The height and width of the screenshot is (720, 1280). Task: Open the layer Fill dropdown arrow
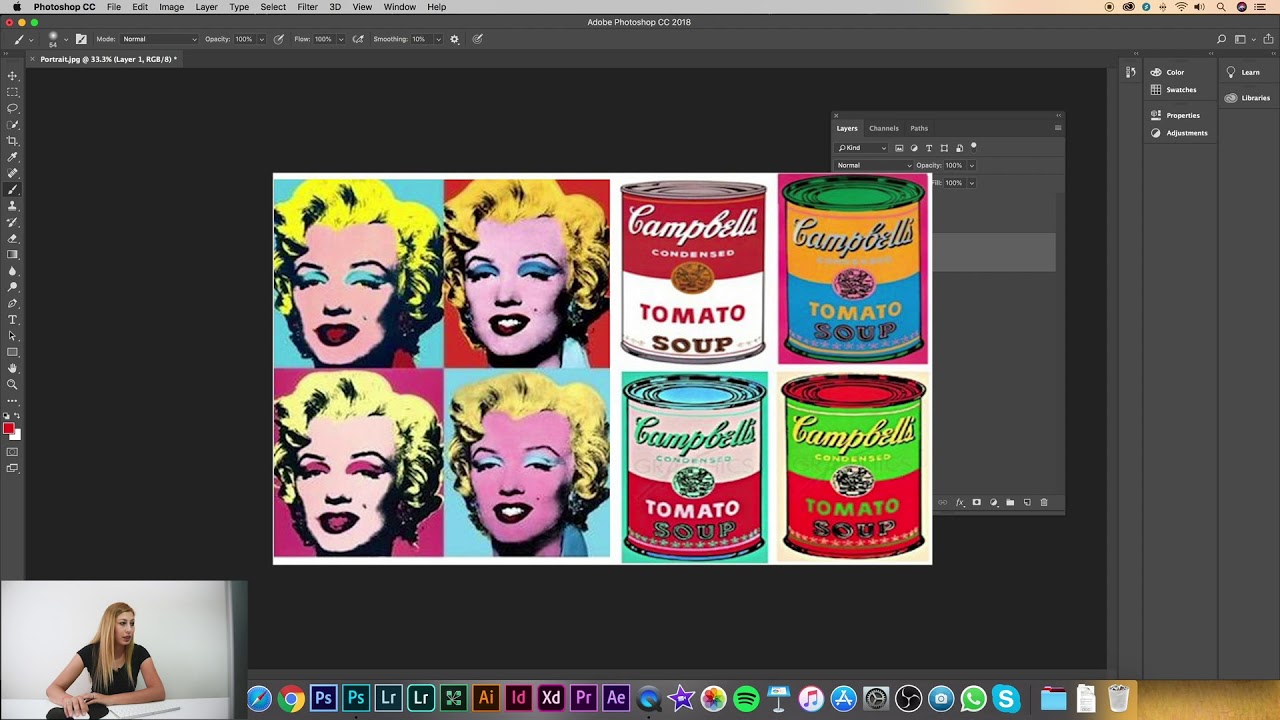click(x=971, y=183)
